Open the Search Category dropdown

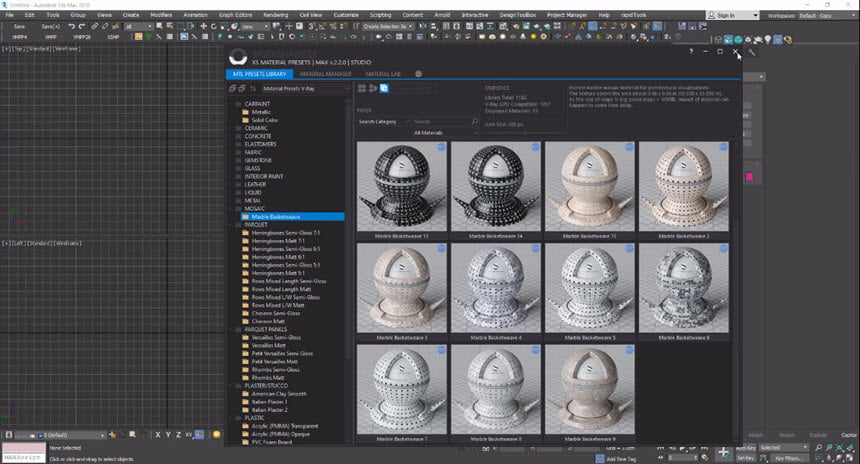coord(383,122)
